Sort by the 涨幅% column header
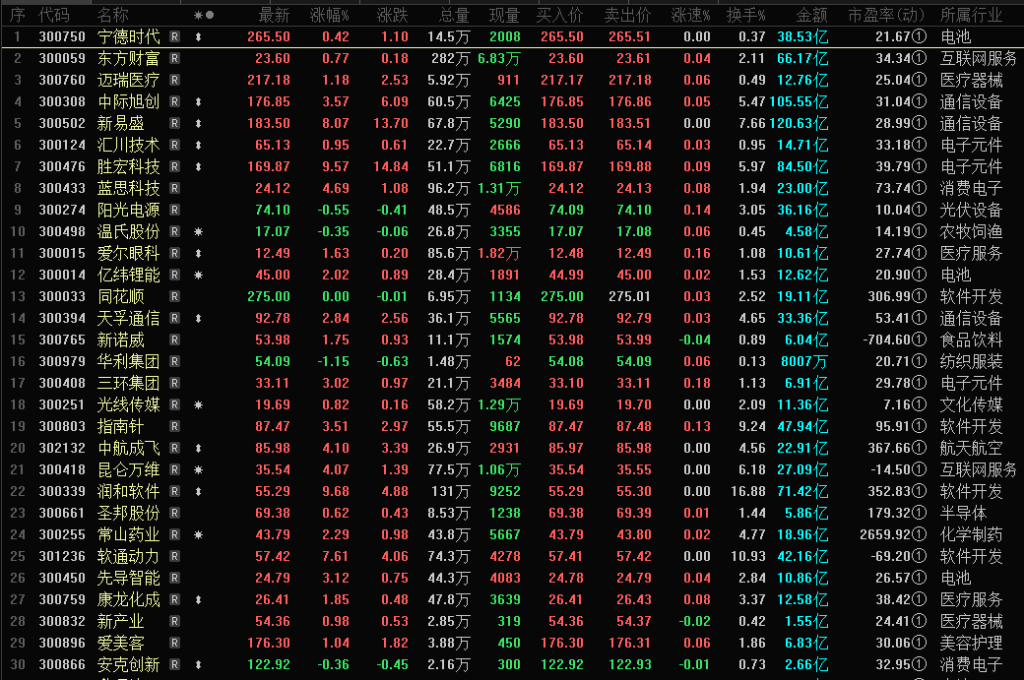The height and width of the screenshot is (680, 1024). click(330, 15)
